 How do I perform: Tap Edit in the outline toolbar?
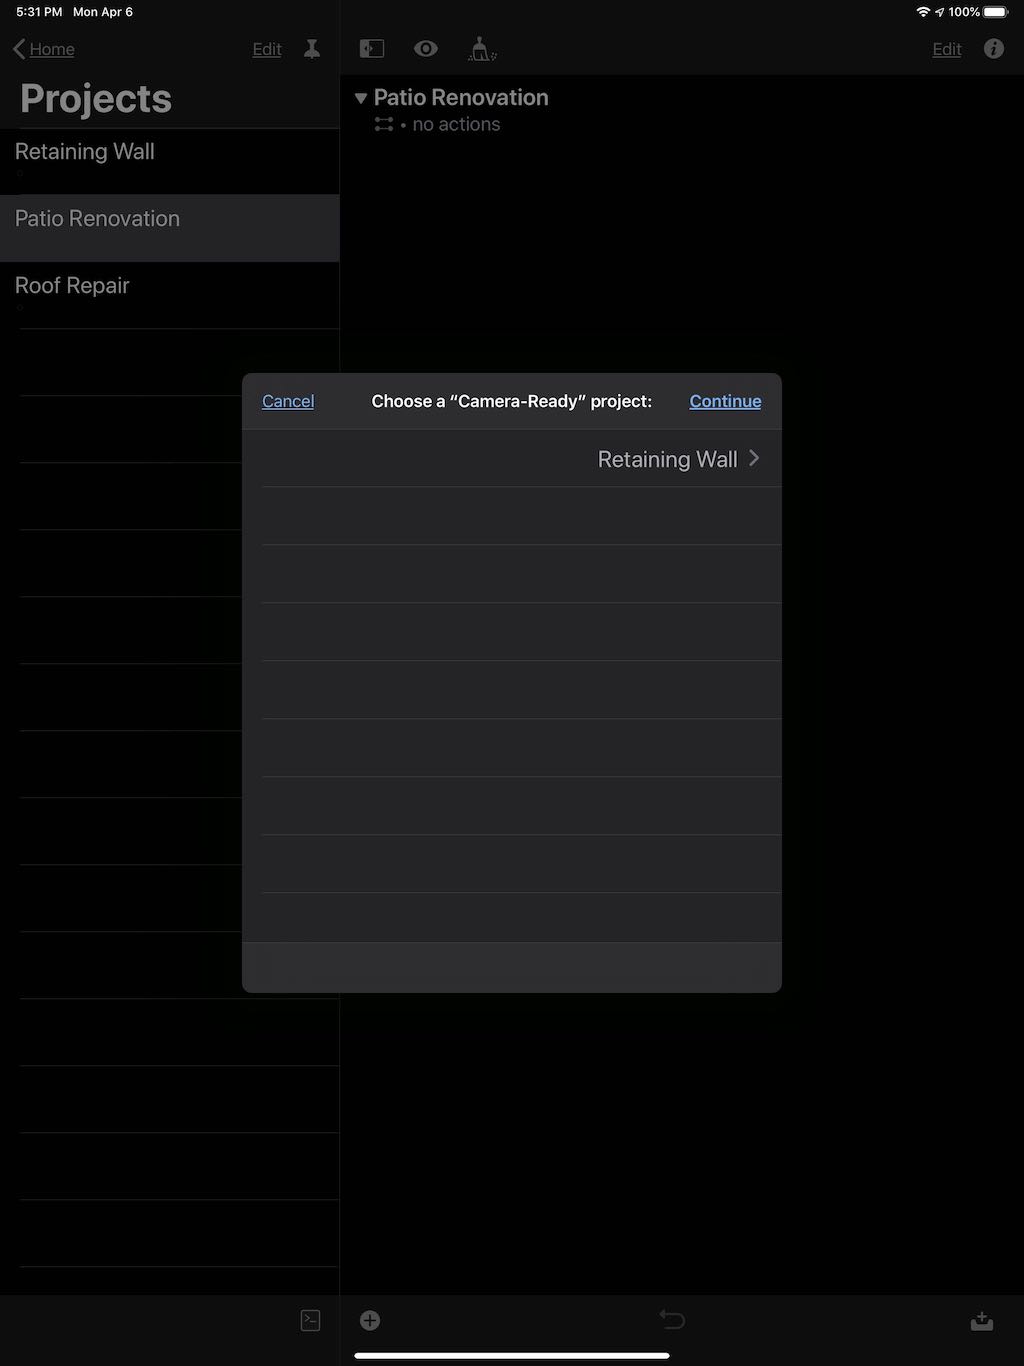(947, 49)
